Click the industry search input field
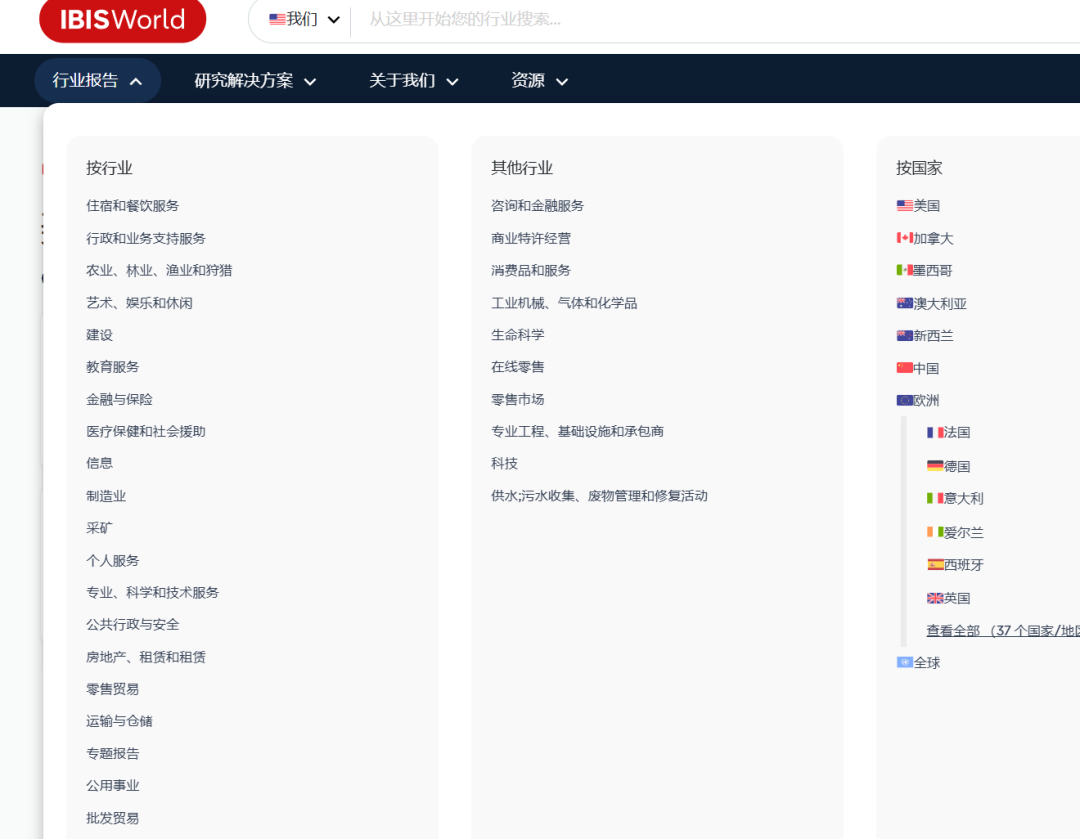This screenshot has height=839, width=1080. pos(600,20)
